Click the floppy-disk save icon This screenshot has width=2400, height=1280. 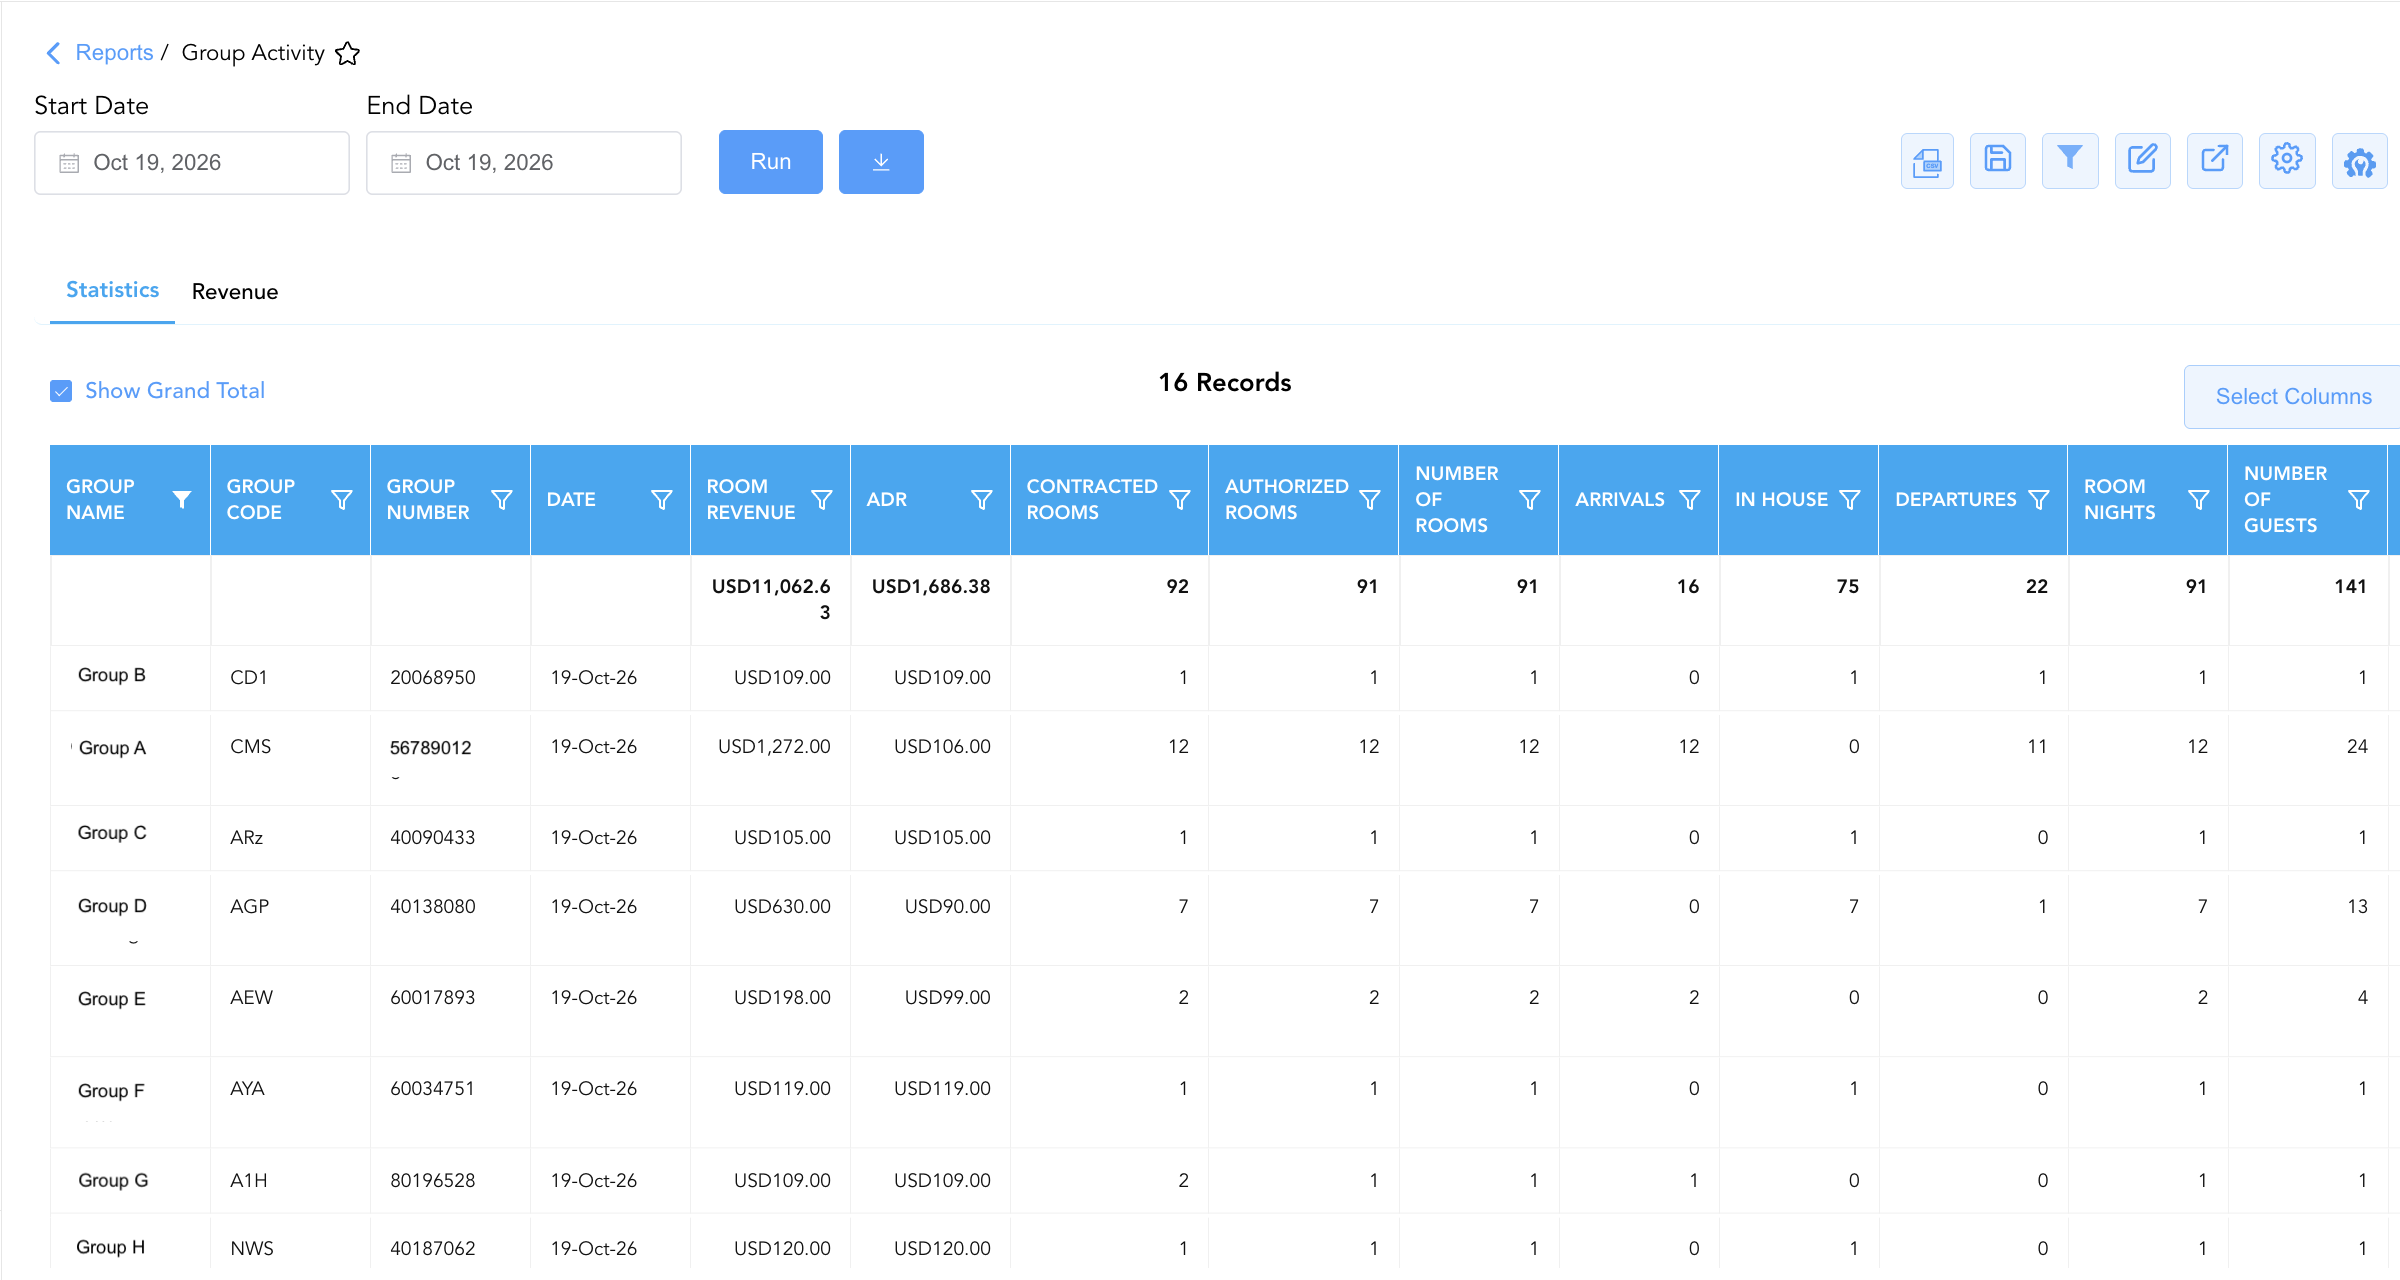1998,161
